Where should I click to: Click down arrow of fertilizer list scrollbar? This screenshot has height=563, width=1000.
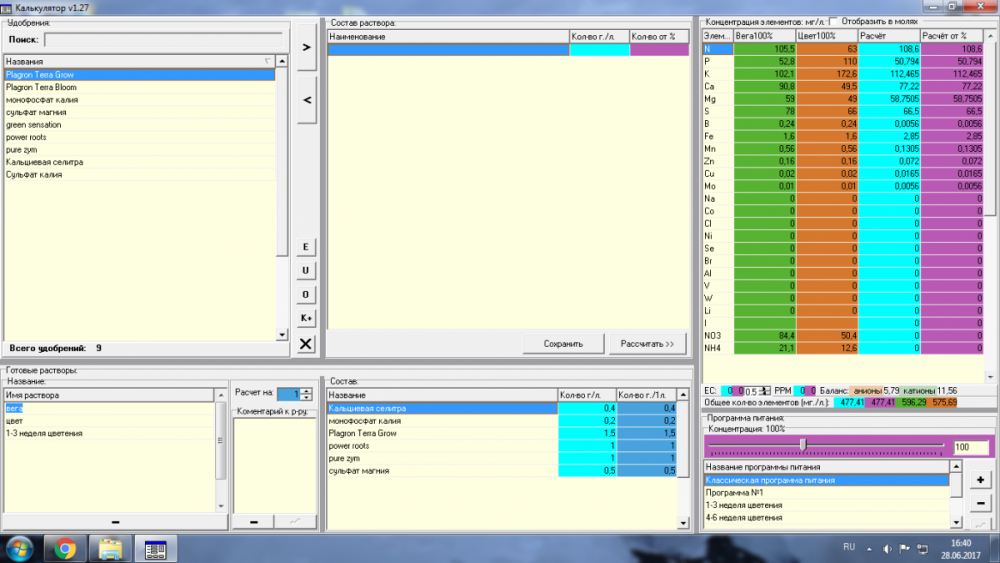[282, 335]
